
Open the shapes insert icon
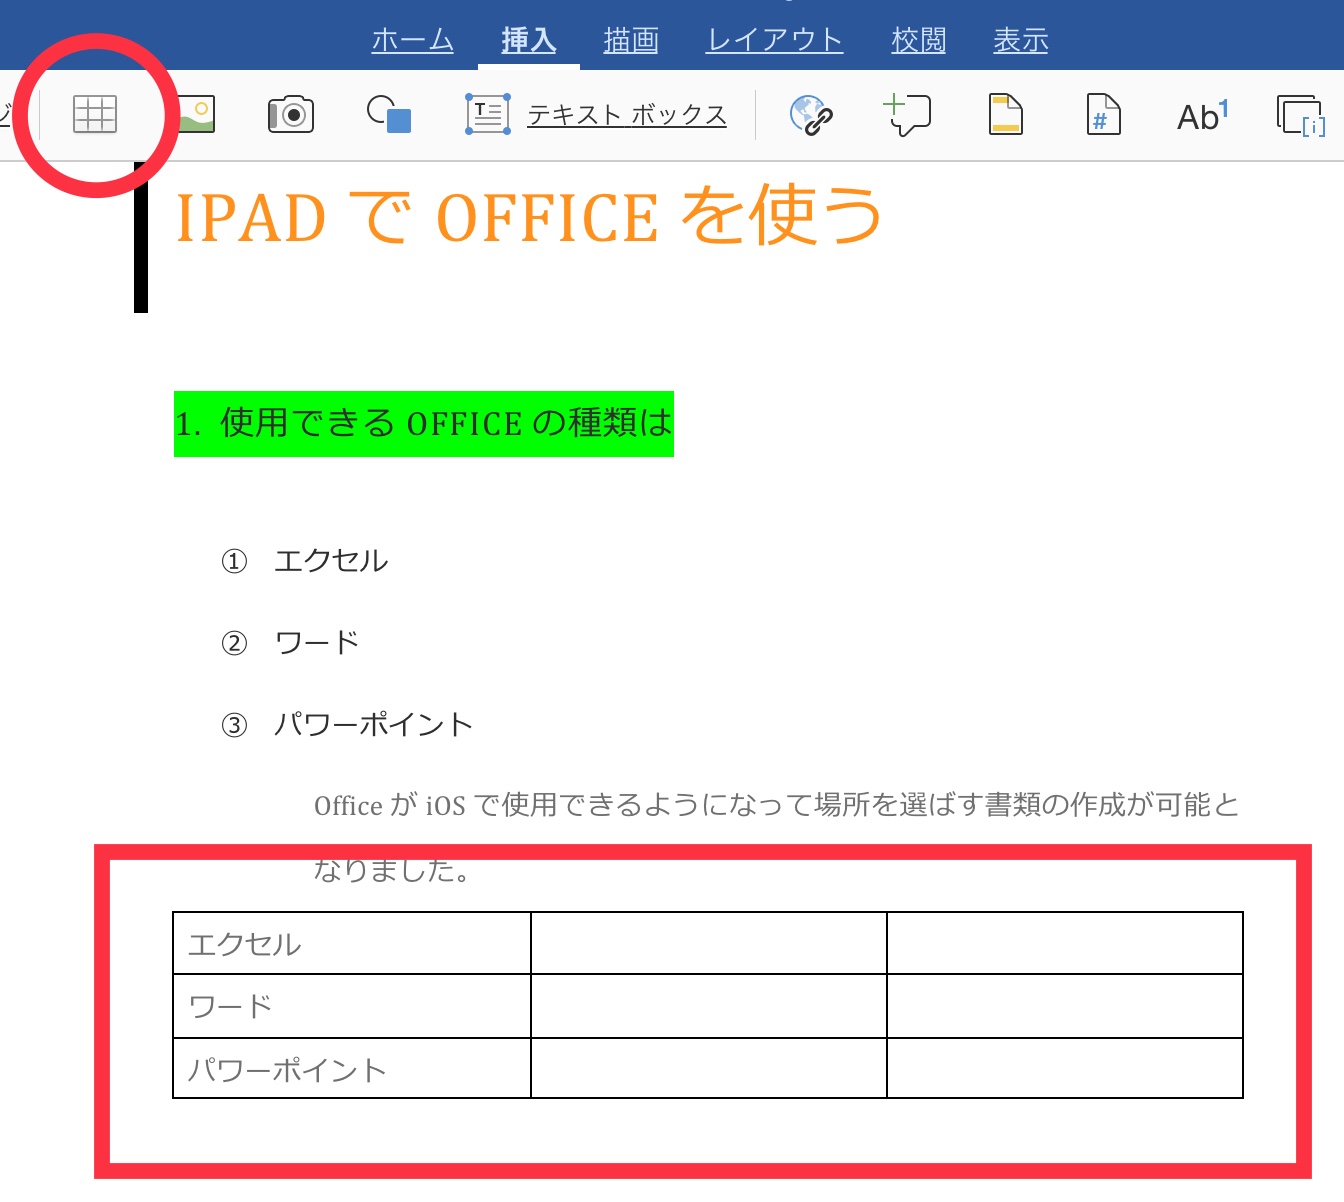pos(389,114)
